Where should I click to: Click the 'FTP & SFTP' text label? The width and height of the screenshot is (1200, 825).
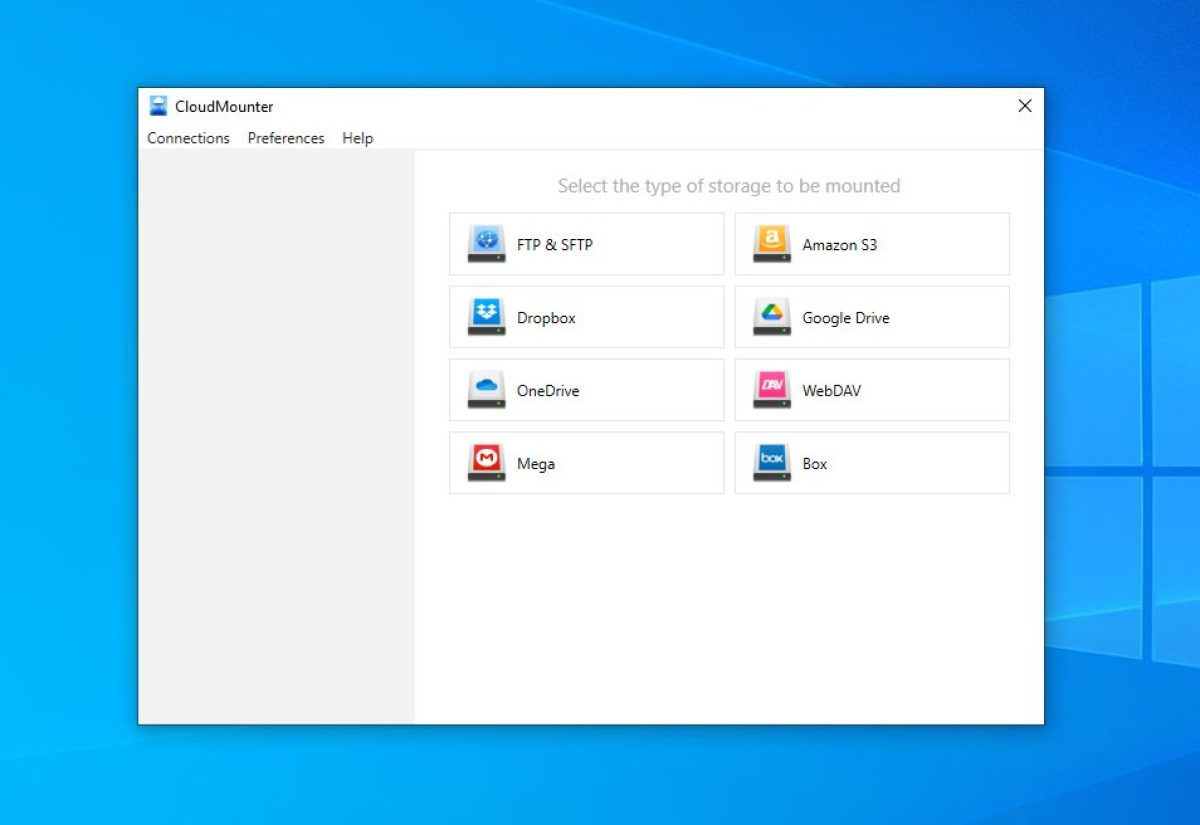coord(554,245)
